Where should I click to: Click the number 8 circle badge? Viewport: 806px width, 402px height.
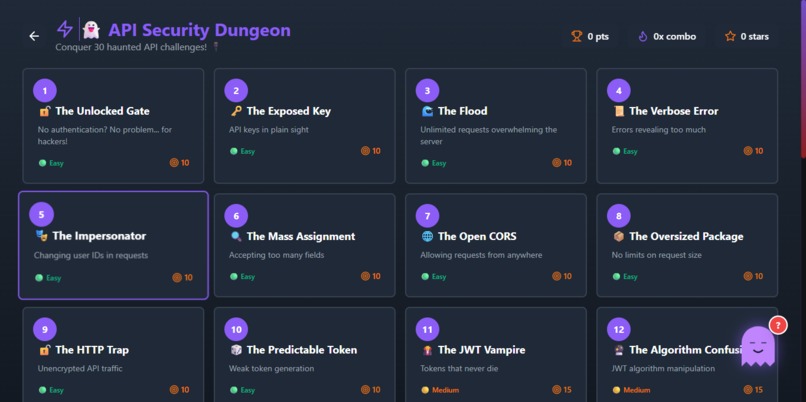pos(618,216)
